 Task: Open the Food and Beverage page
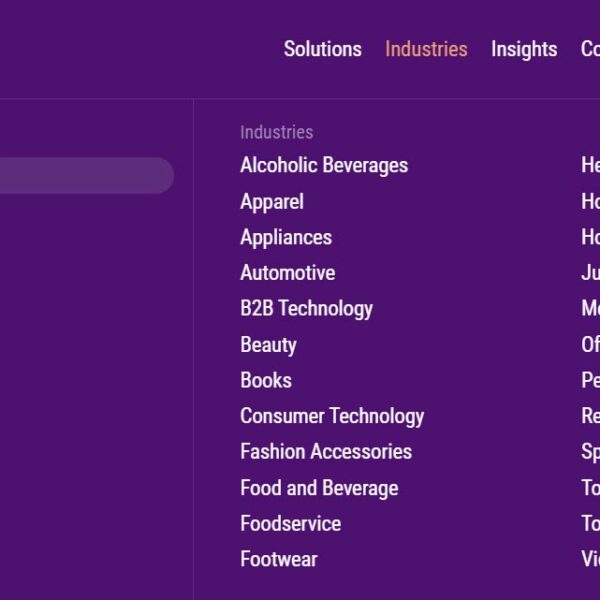pos(319,489)
